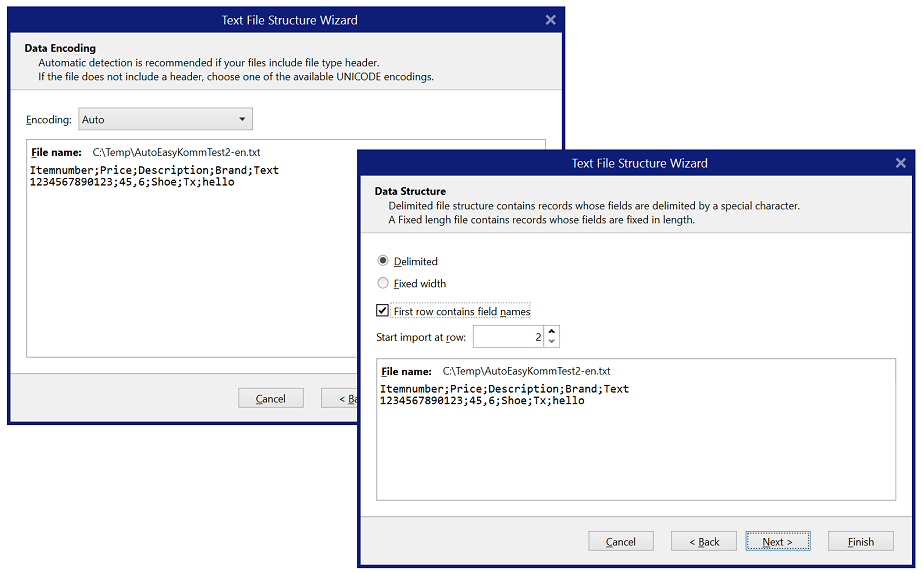
Task: Decrease start import row with down arrow
Action: (552, 343)
